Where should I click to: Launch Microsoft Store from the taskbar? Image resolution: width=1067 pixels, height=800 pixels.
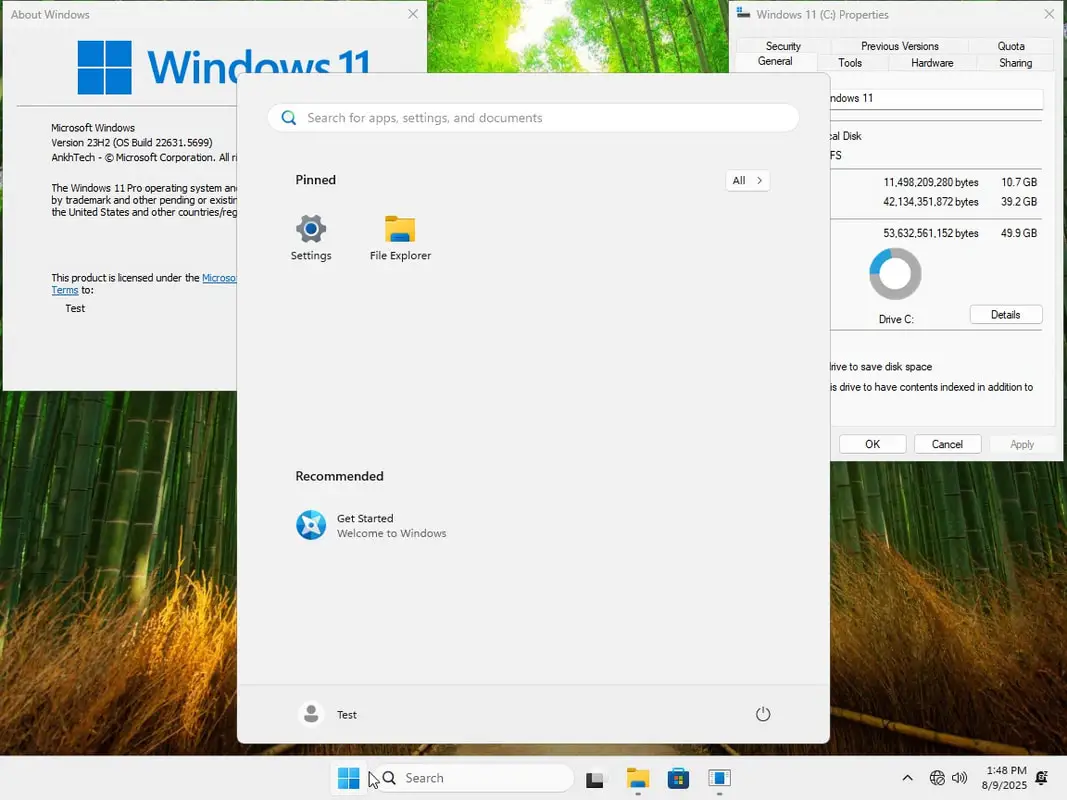[x=678, y=778]
